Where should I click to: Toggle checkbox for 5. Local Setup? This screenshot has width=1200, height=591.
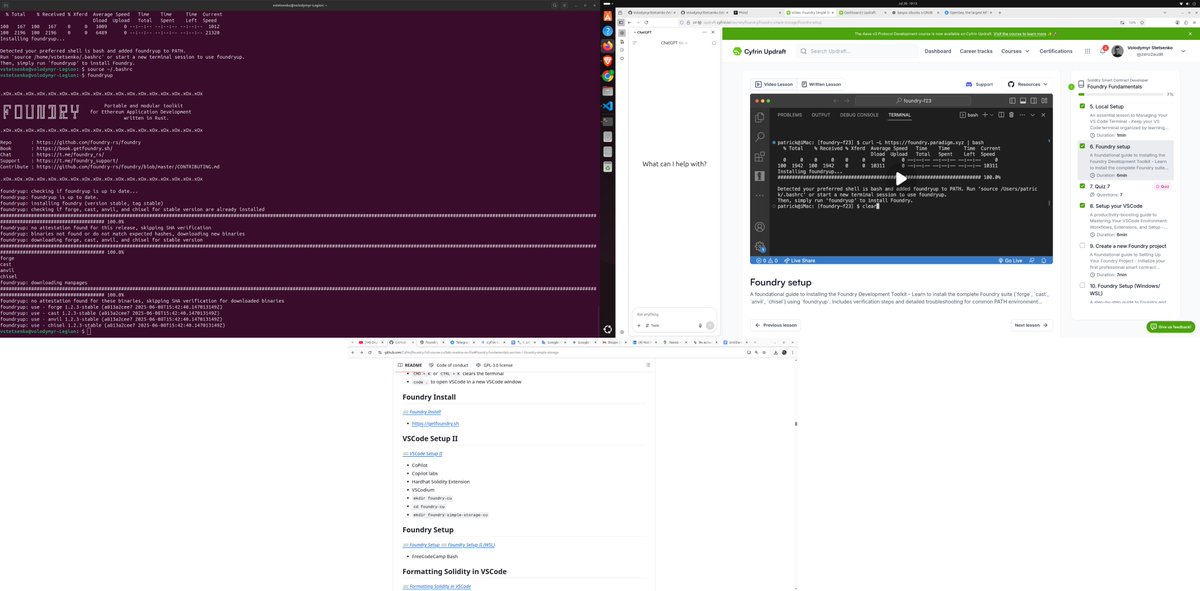coord(1082,105)
